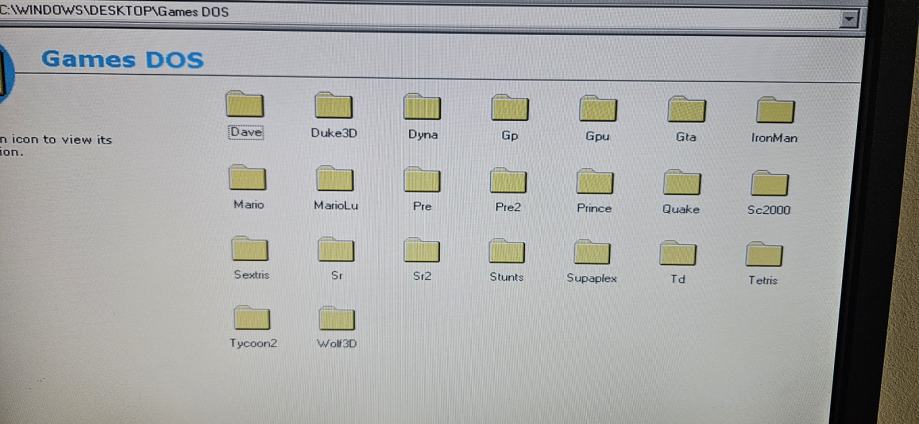The image size is (919, 424).
Task: Click the Stunts name label
Action: [x=507, y=277]
